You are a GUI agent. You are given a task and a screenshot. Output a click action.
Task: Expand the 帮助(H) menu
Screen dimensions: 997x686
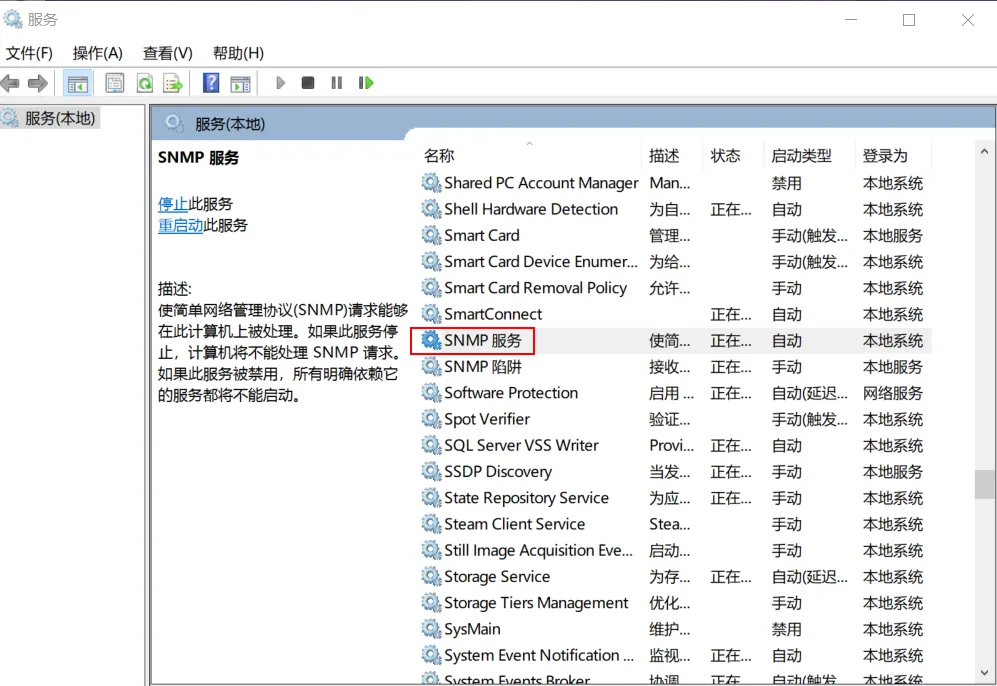pos(238,53)
